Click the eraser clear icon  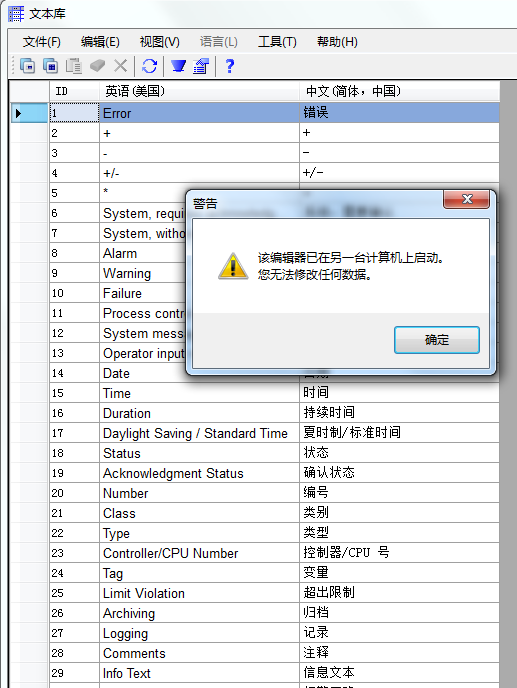(97, 66)
